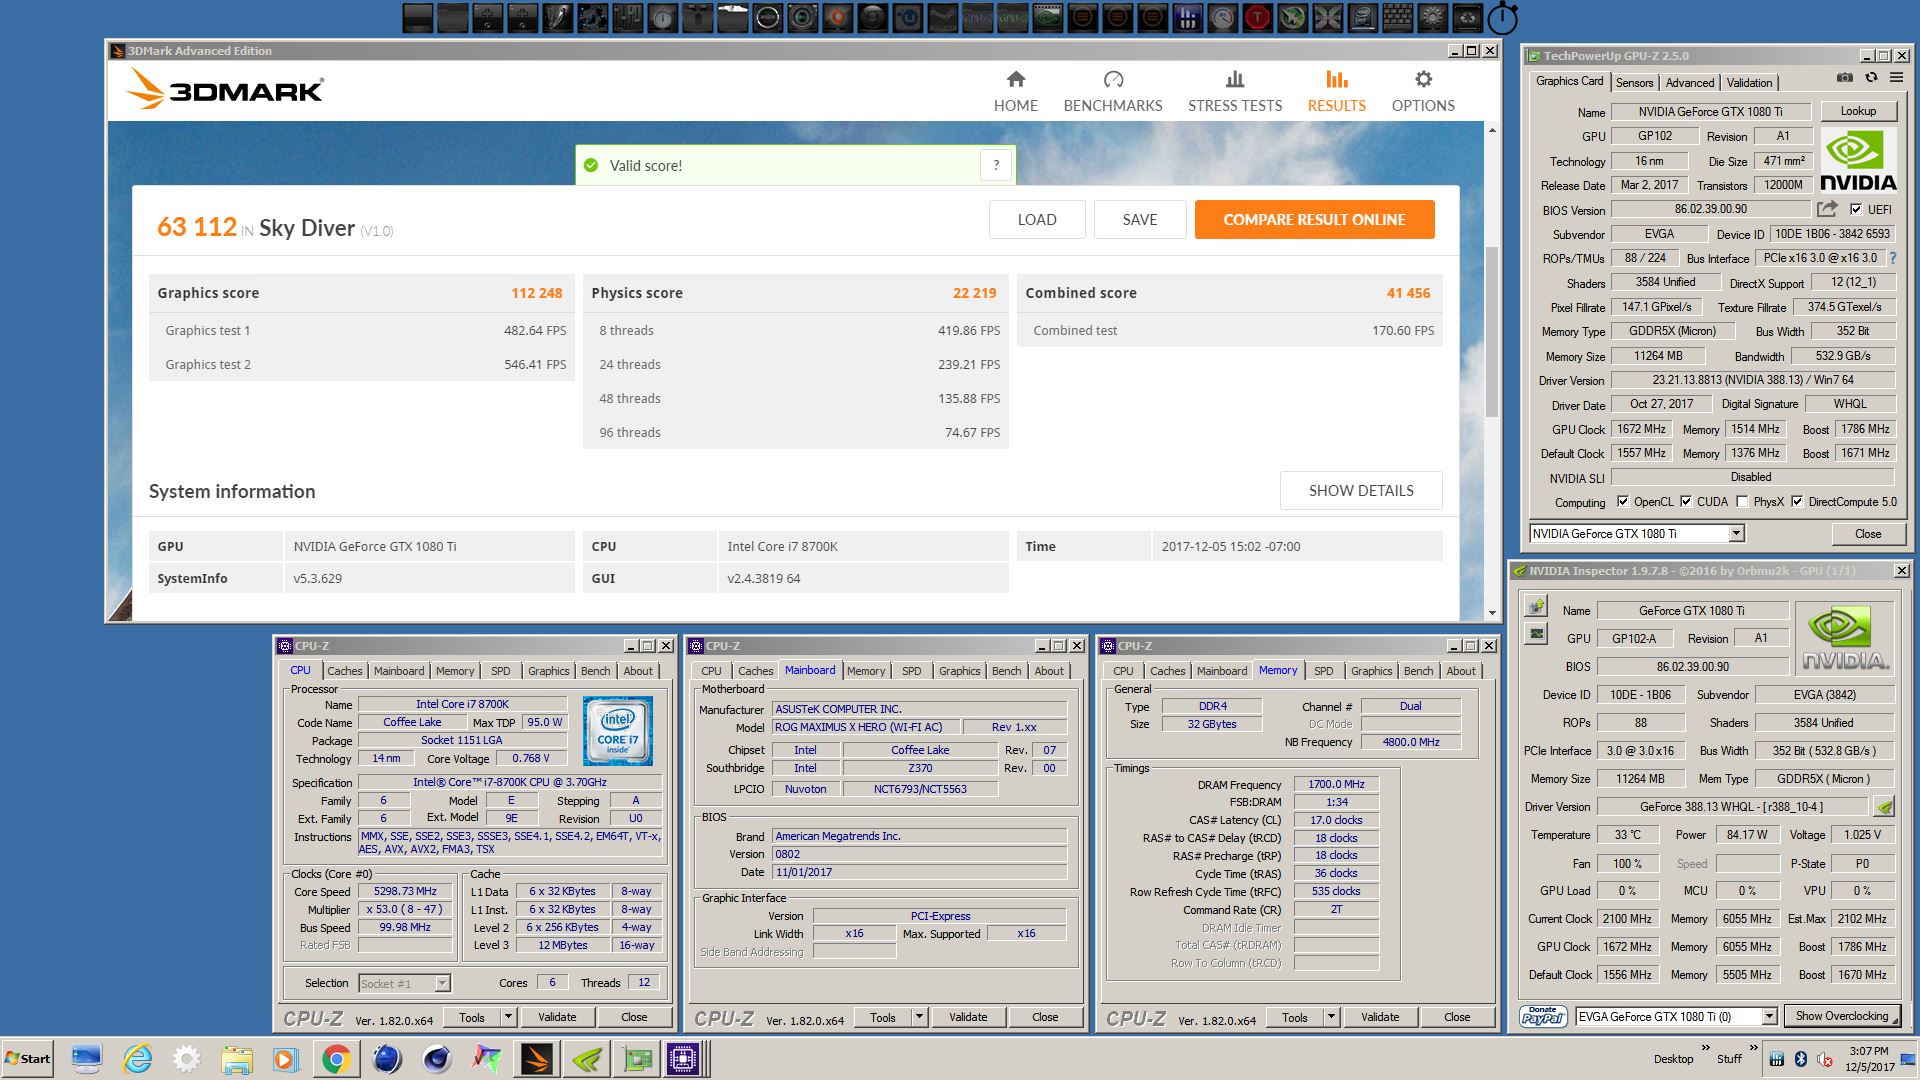Refresh GPU-Z with the refresh icon
This screenshot has width=1920, height=1080.
(x=1871, y=78)
